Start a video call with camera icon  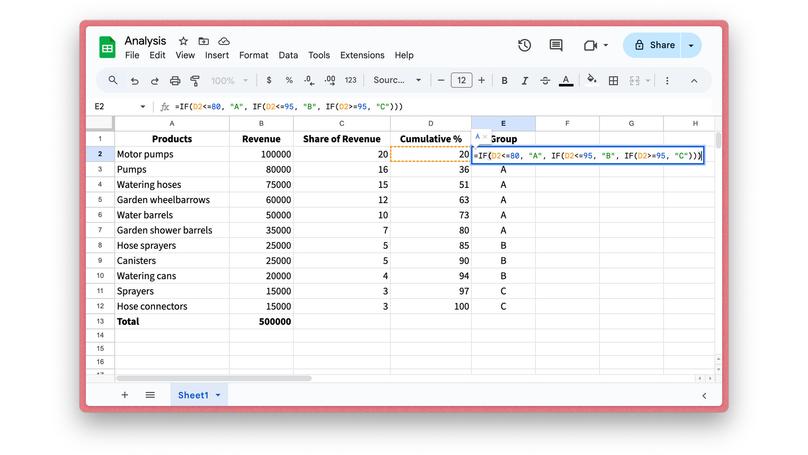(590, 45)
